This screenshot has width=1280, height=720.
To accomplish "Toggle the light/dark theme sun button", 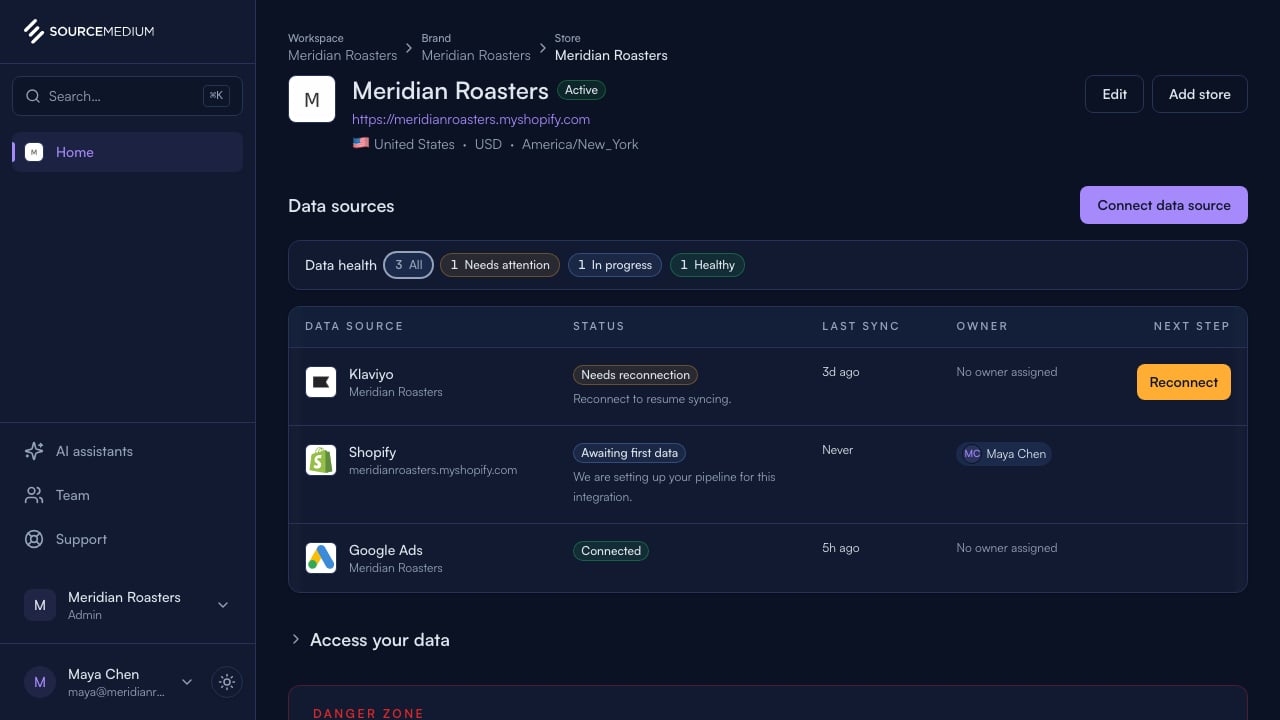I will [x=227, y=682].
